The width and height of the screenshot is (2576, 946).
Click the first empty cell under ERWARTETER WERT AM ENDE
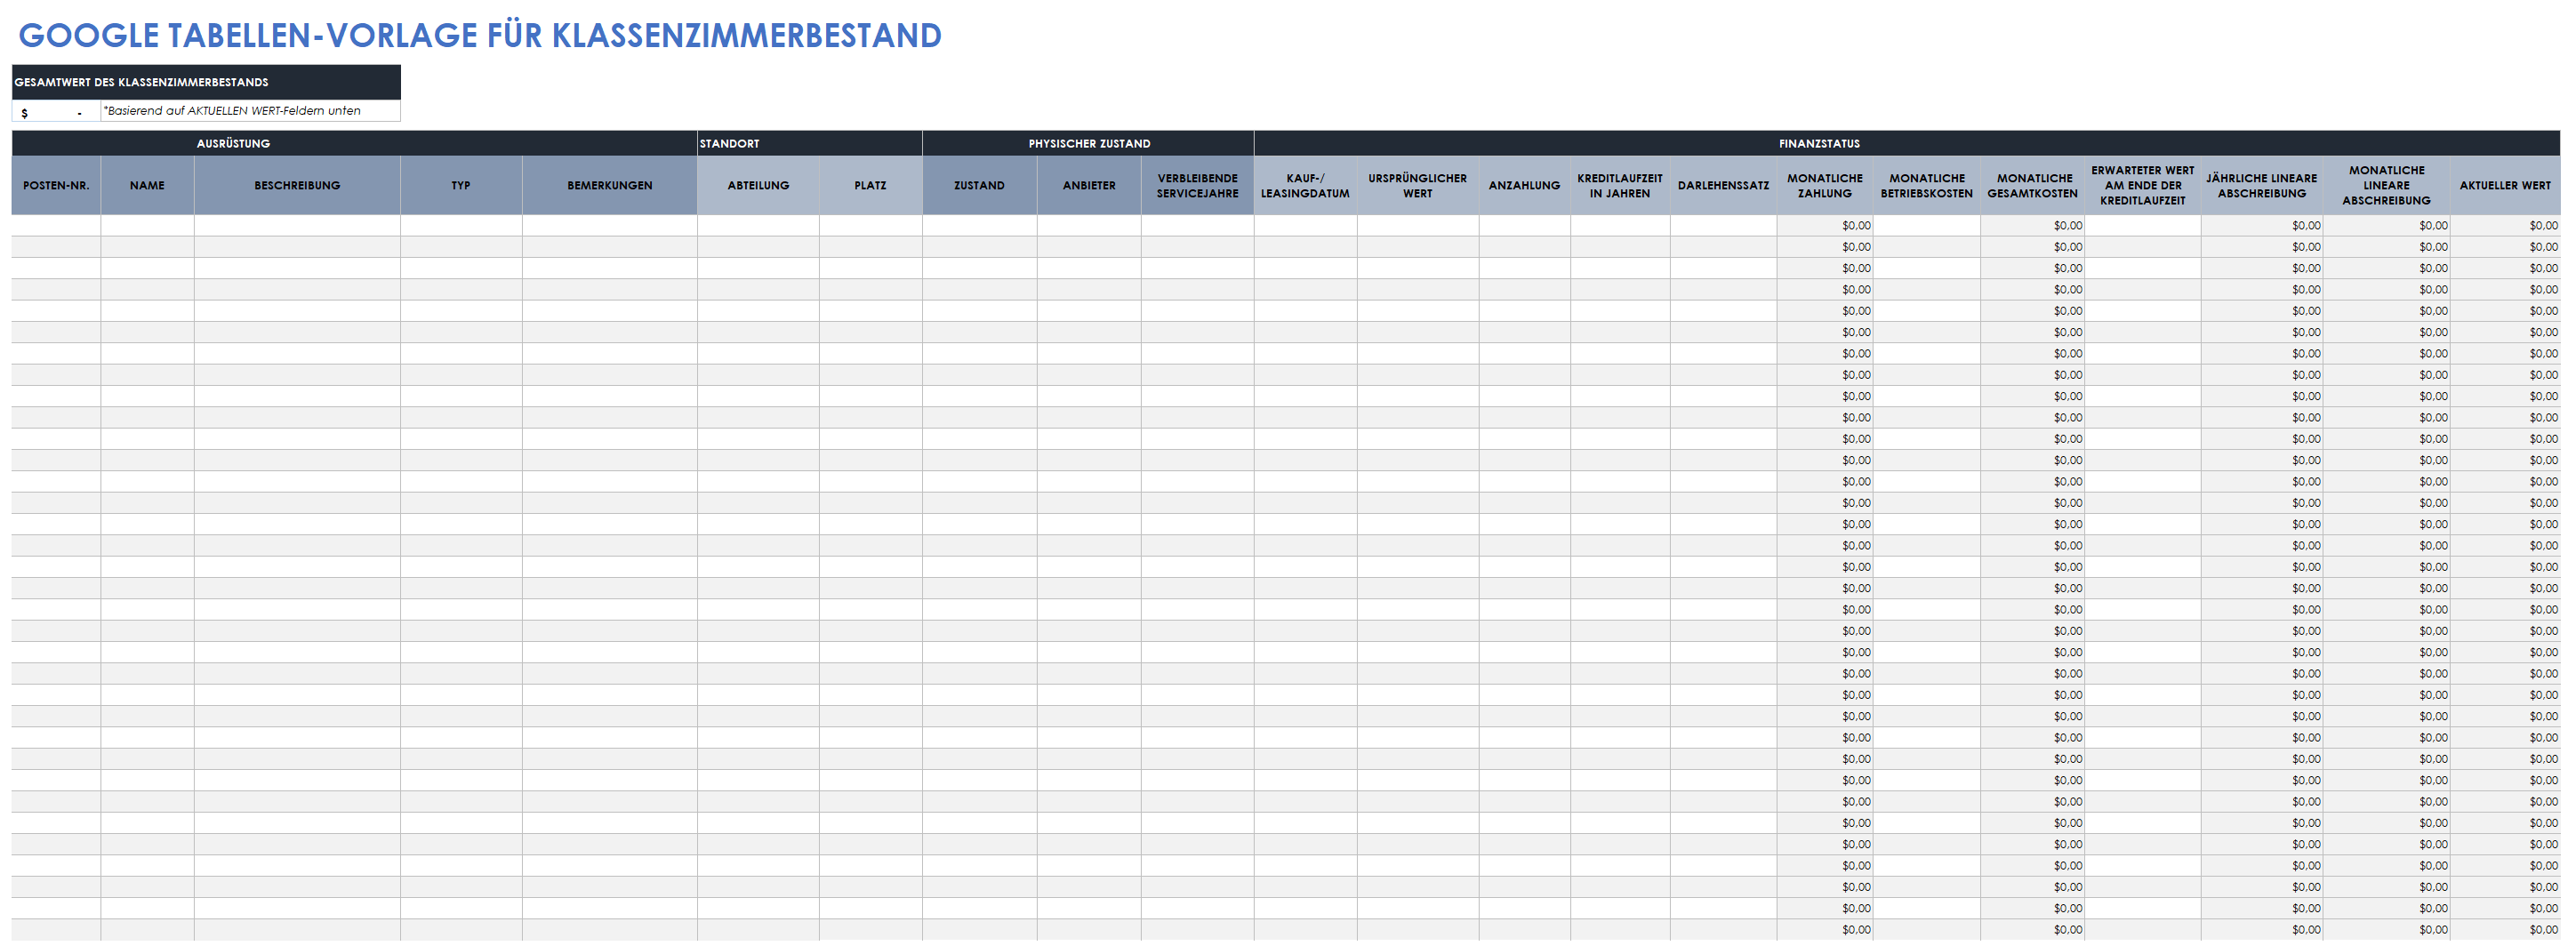click(x=2143, y=226)
